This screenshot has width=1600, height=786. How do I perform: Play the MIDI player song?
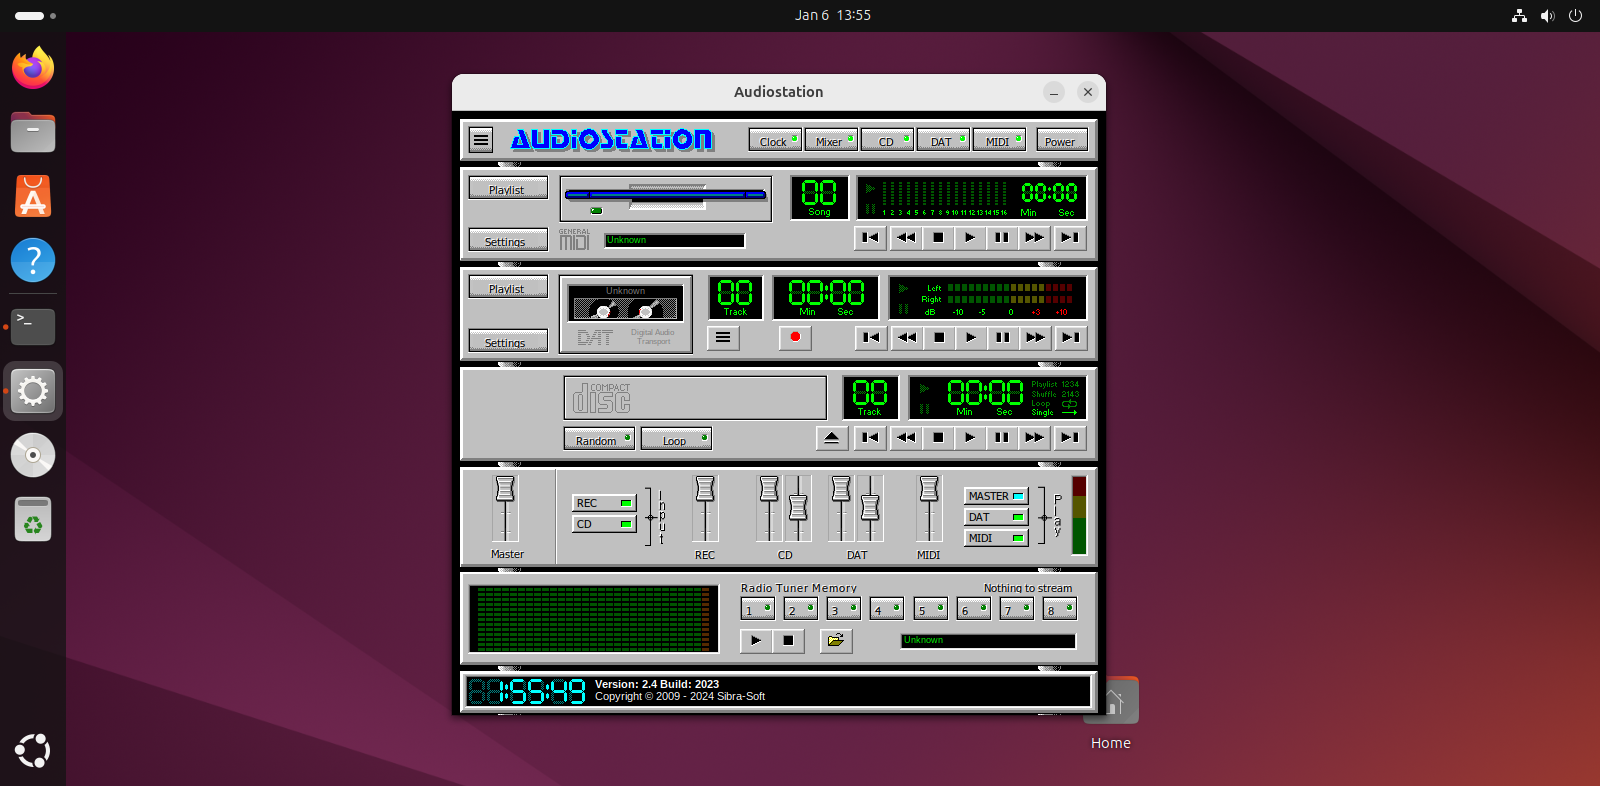pos(970,238)
